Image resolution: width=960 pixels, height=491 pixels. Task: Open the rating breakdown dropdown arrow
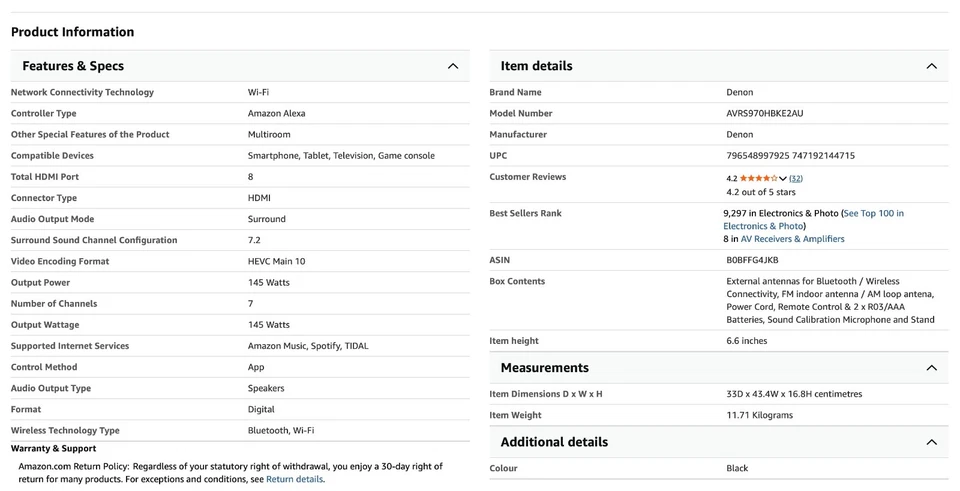pos(783,179)
